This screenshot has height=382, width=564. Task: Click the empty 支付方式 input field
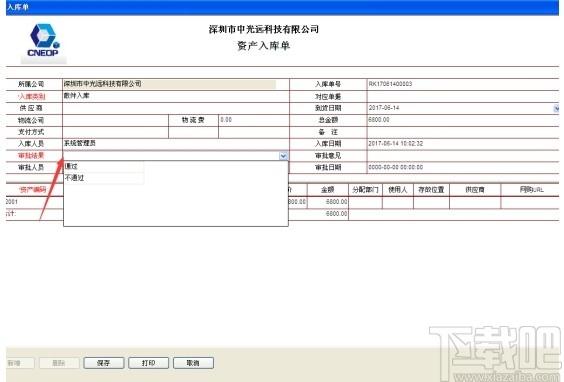pos(115,132)
